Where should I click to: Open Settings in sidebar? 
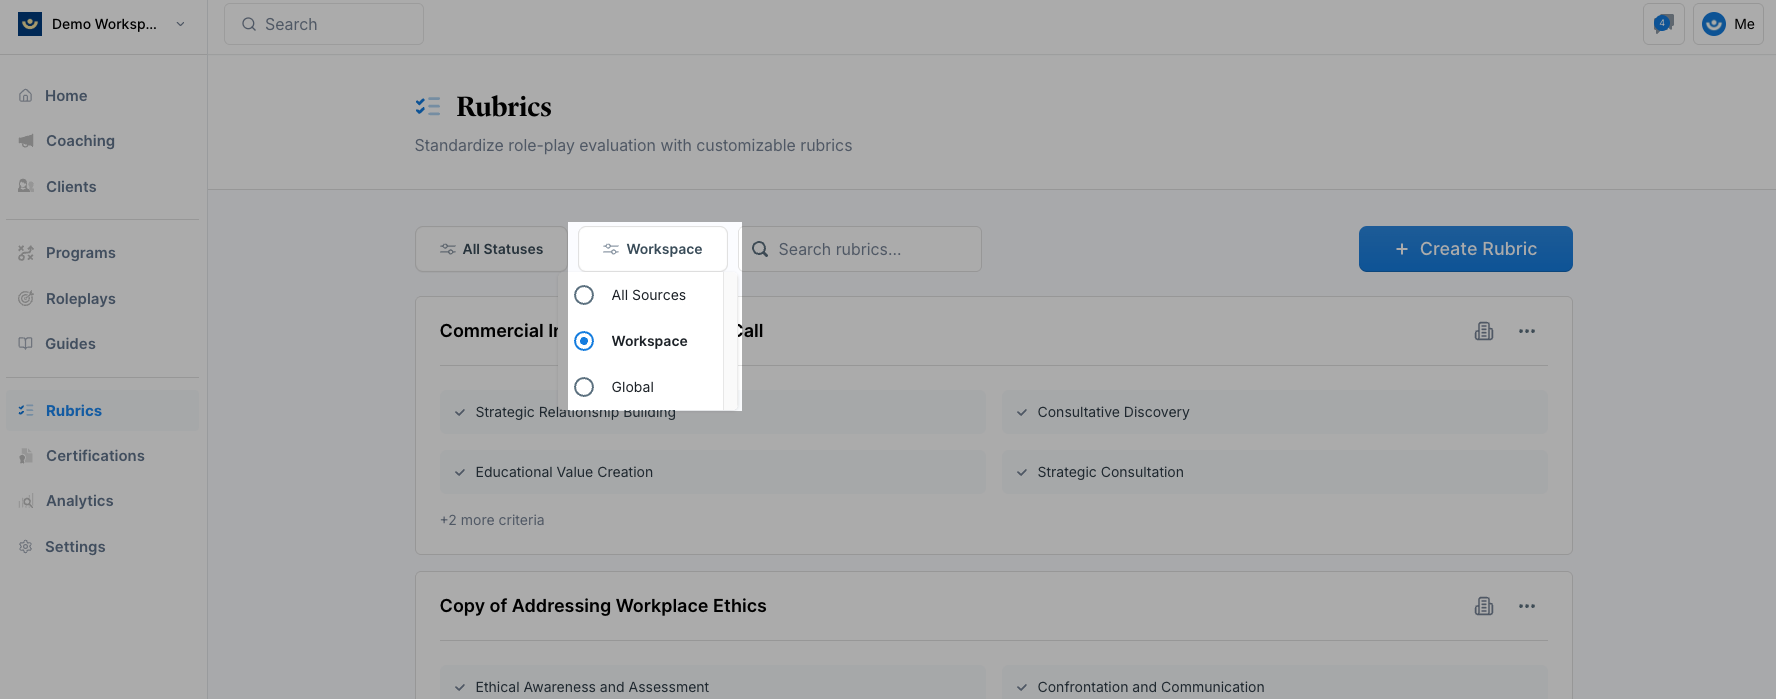tap(103, 547)
